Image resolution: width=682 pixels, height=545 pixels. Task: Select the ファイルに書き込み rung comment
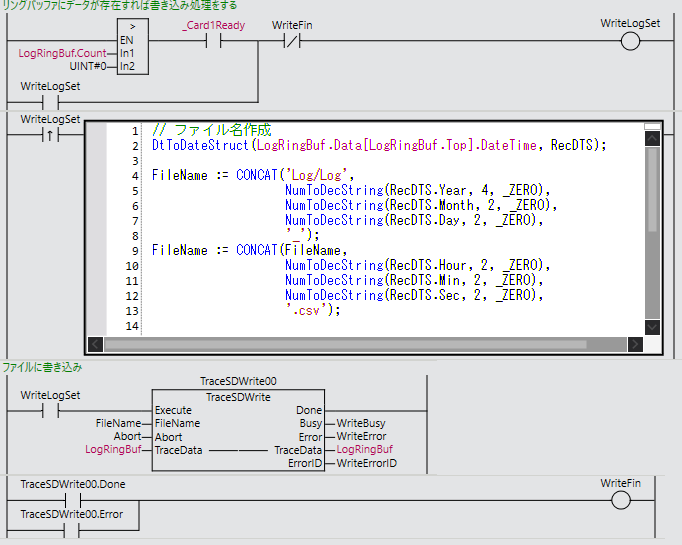click(42, 367)
